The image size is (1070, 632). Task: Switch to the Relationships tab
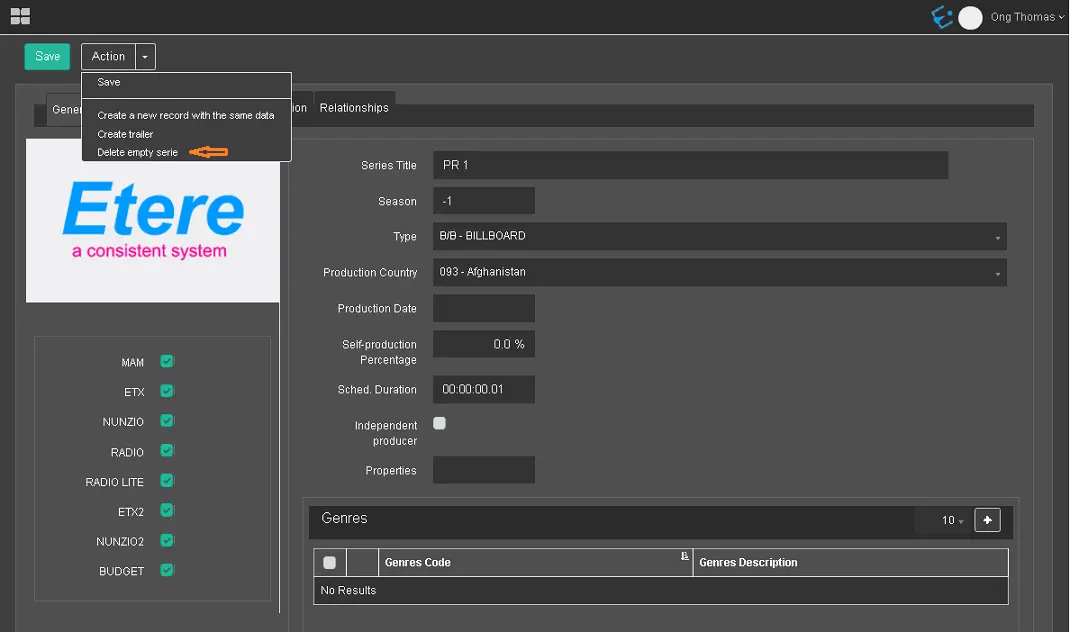click(354, 108)
